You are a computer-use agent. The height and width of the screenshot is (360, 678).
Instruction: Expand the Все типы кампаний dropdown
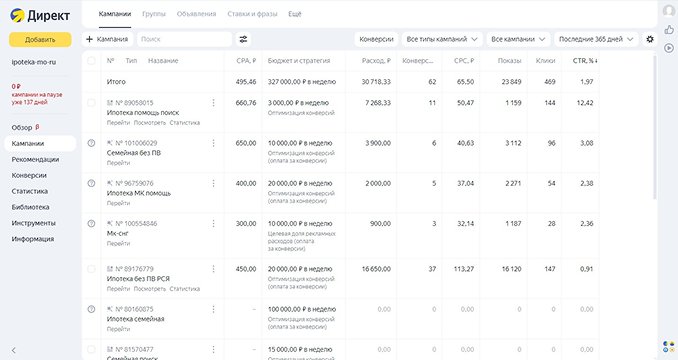click(x=442, y=39)
